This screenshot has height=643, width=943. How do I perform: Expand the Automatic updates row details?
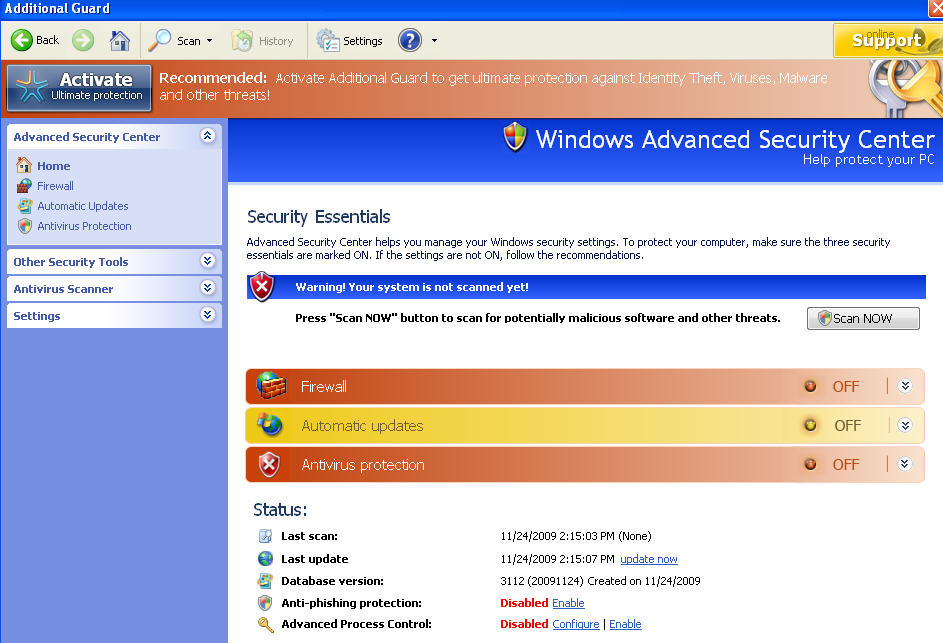[905, 425]
